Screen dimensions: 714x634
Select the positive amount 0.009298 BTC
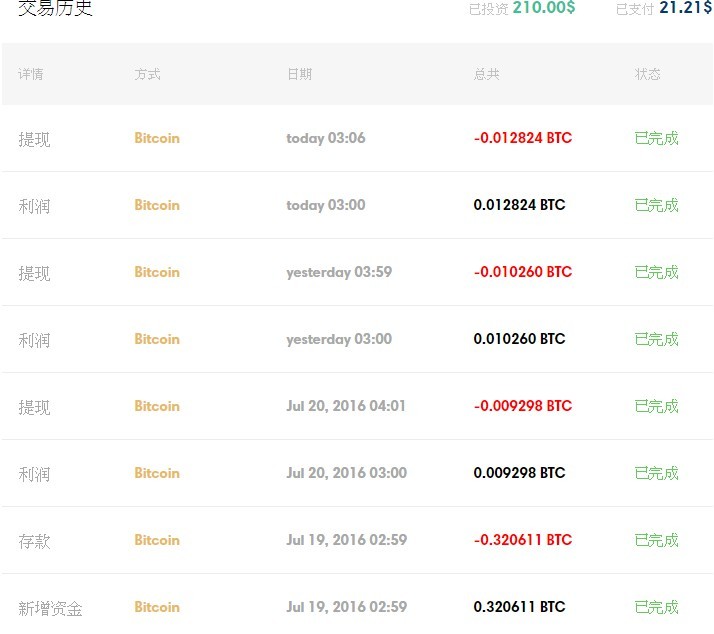click(520, 472)
